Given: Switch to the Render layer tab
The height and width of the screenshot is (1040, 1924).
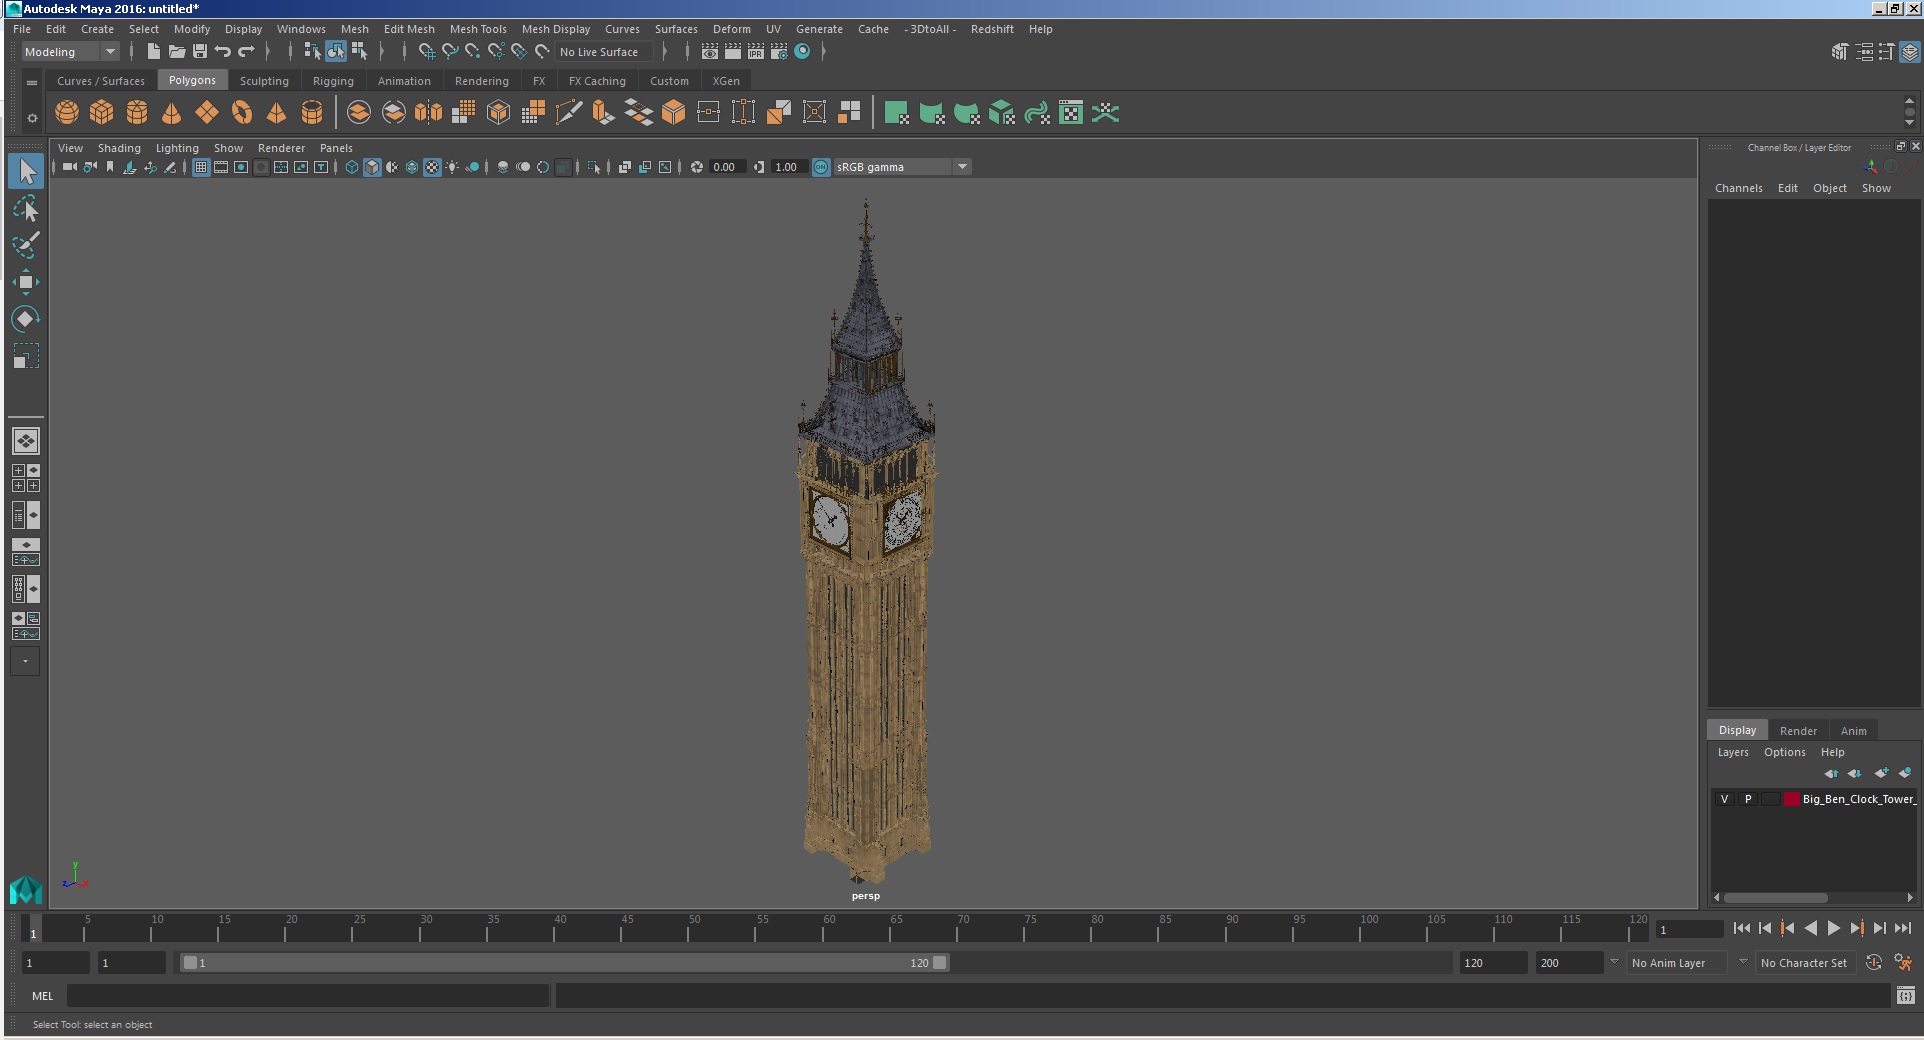Looking at the screenshot, I should click(1798, 730).
